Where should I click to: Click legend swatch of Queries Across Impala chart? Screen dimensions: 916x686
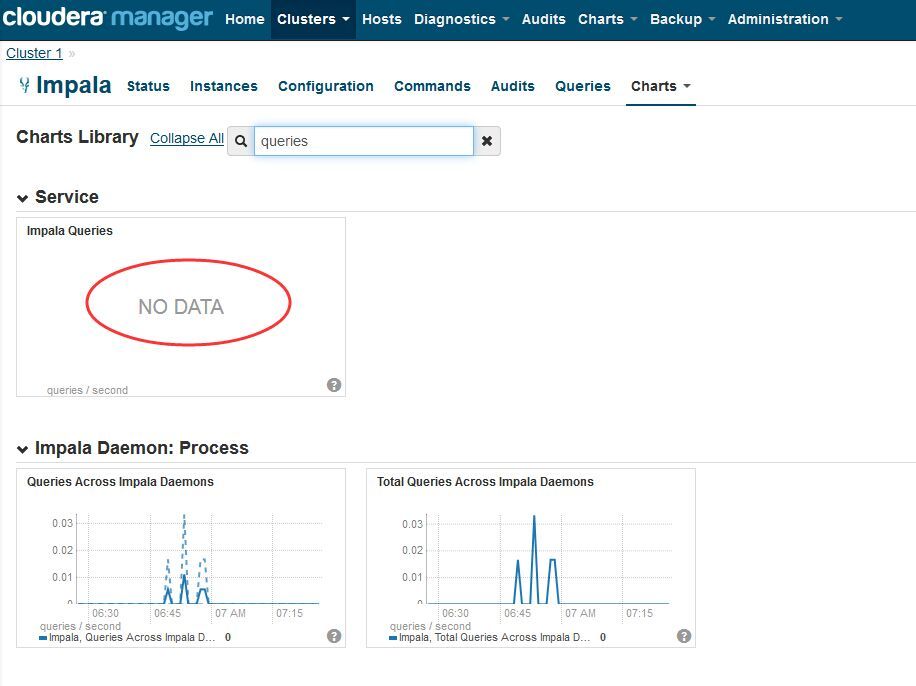tap(43, 638)
